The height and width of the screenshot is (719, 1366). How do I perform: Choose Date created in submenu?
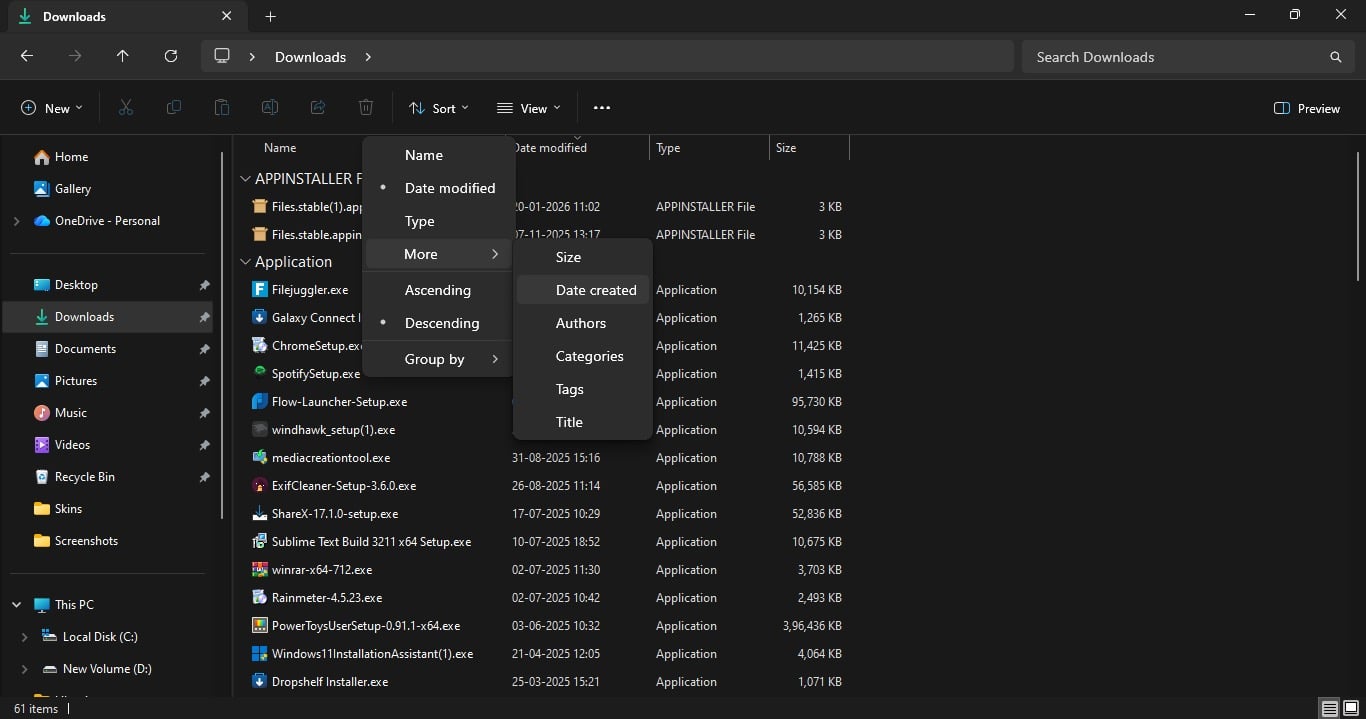click(583, 290)
